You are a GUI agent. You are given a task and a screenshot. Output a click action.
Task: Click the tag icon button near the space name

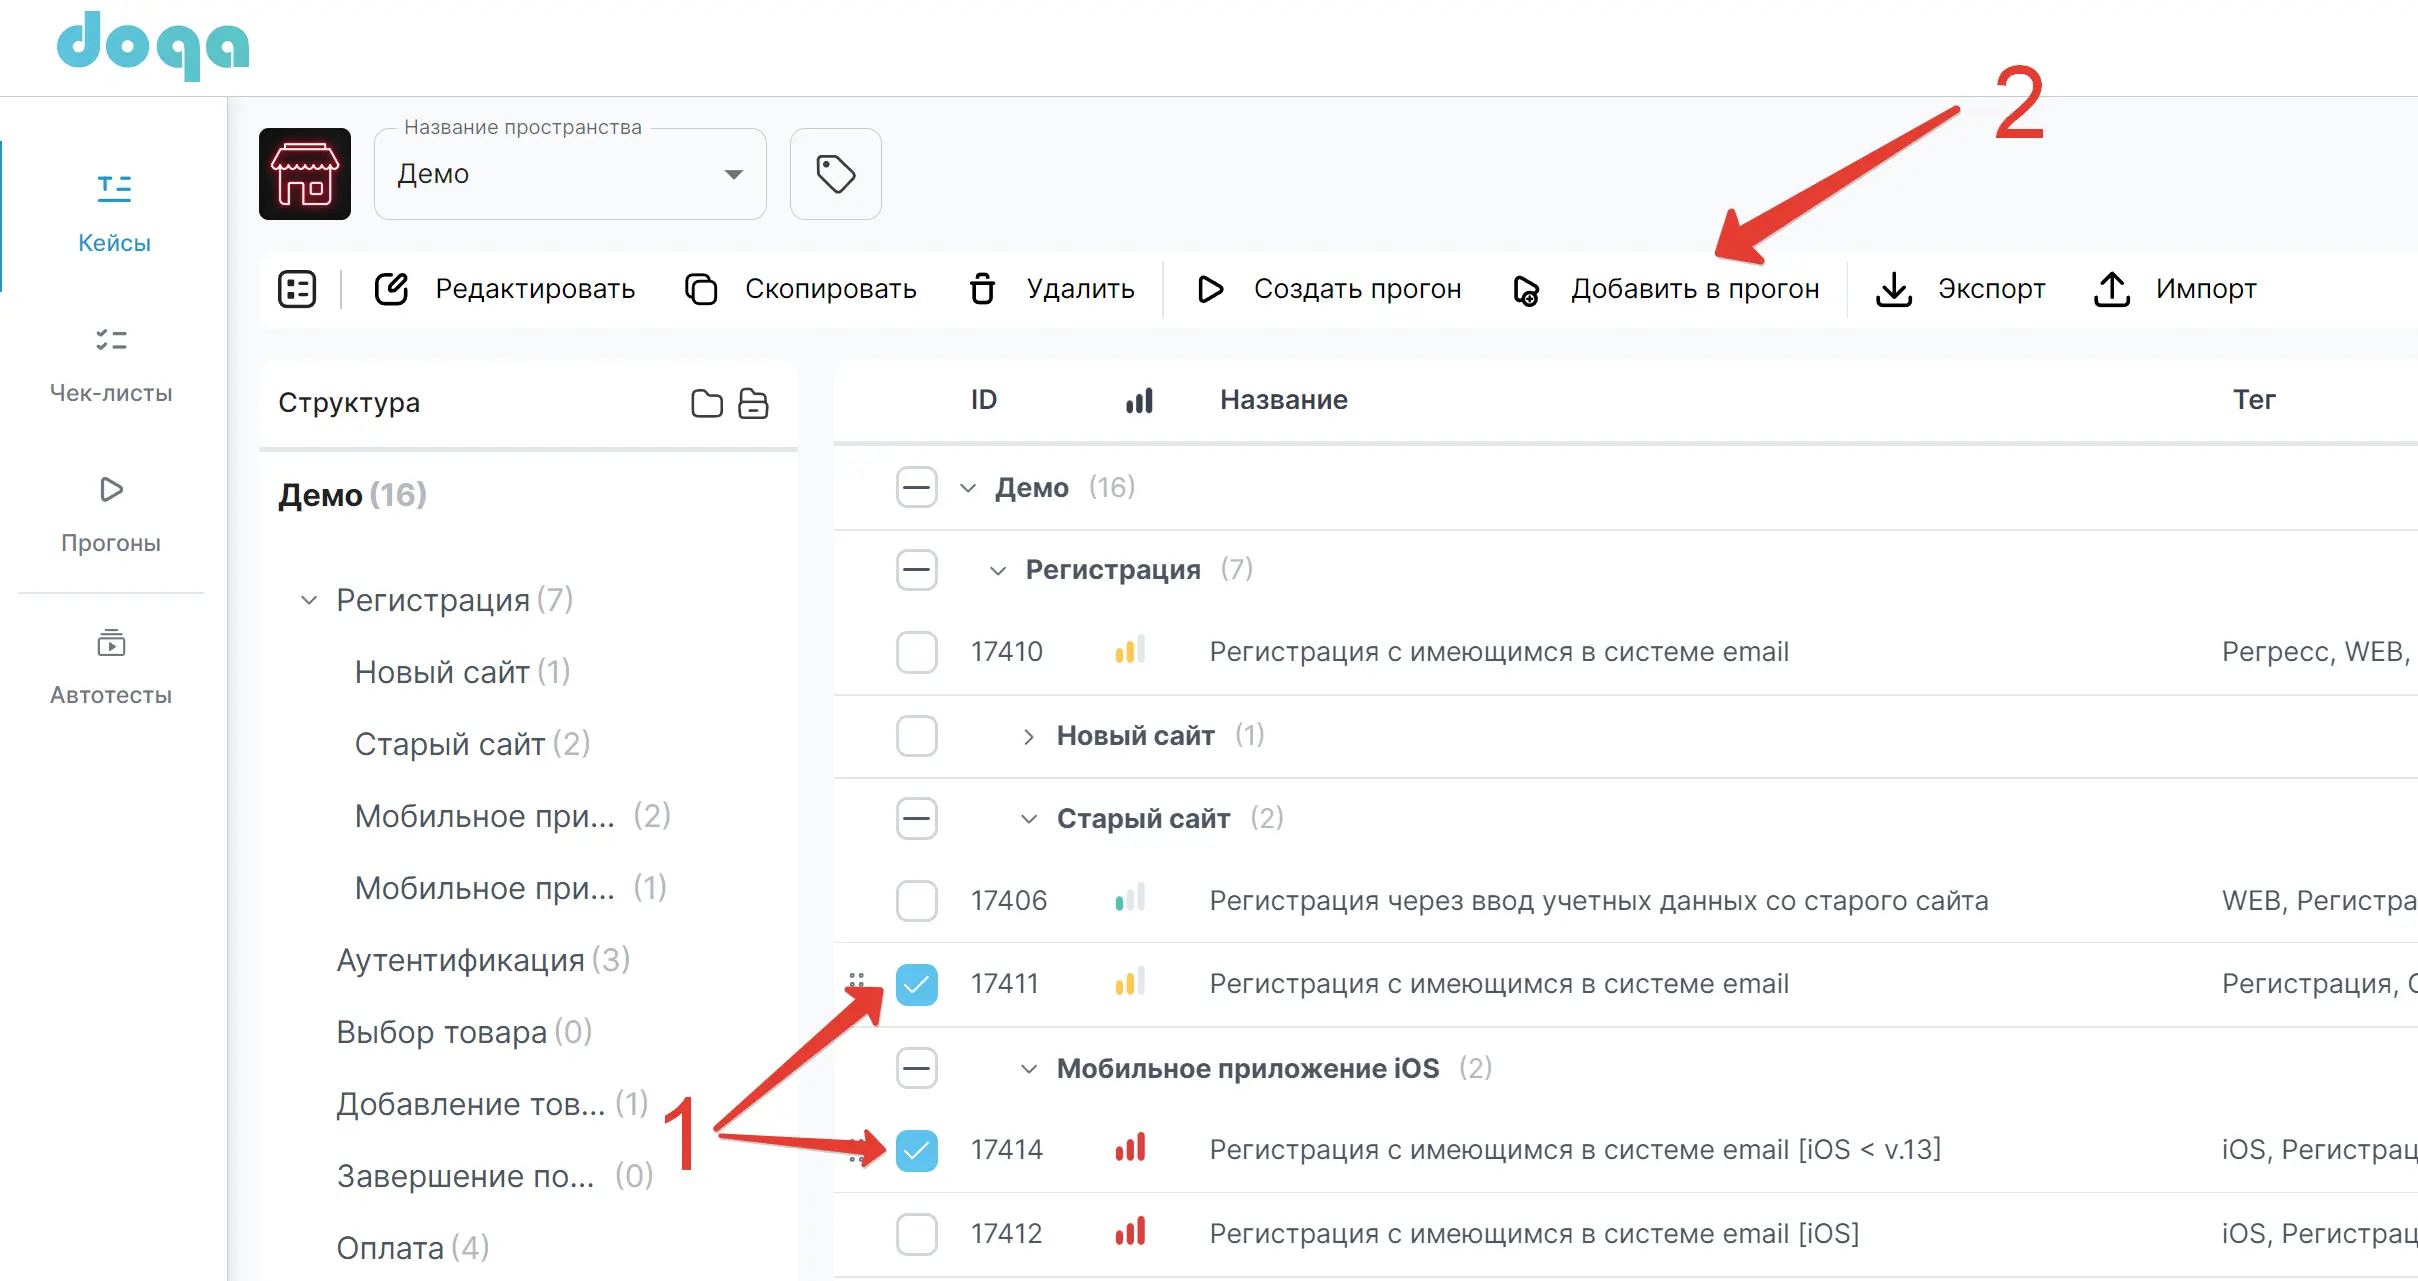coord(835,174)
